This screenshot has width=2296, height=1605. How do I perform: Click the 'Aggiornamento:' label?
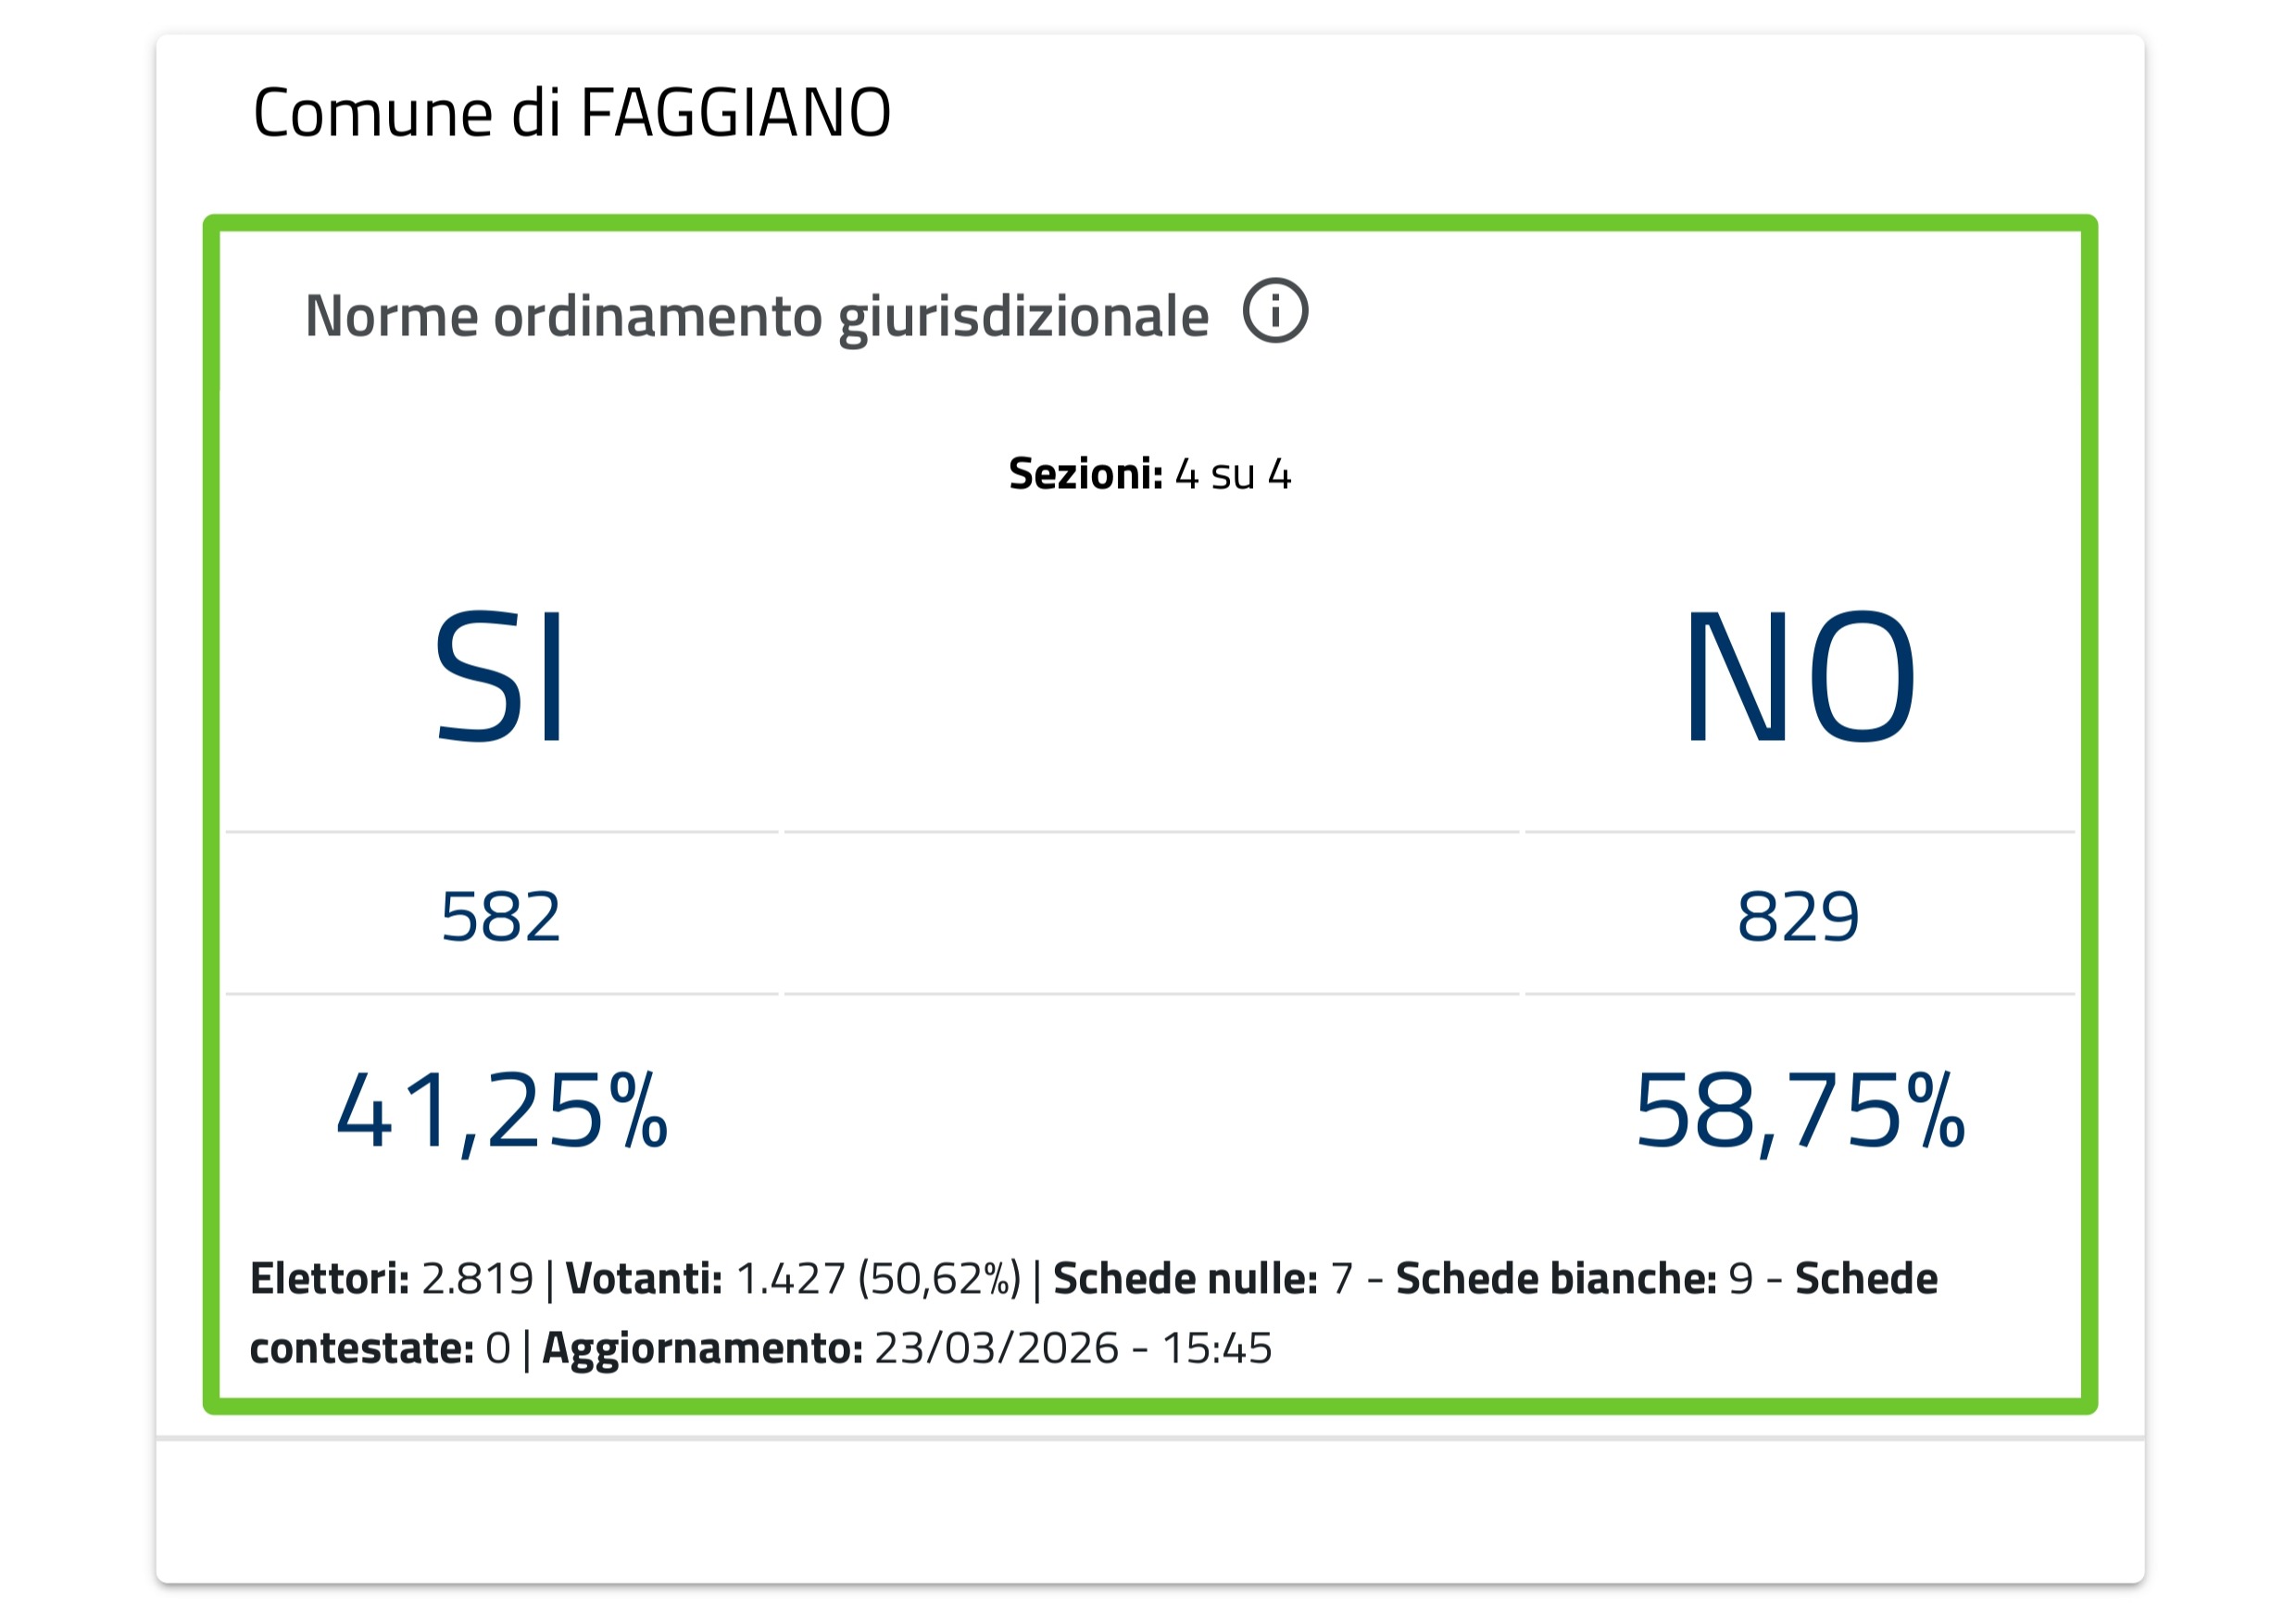coord(702,1348)
